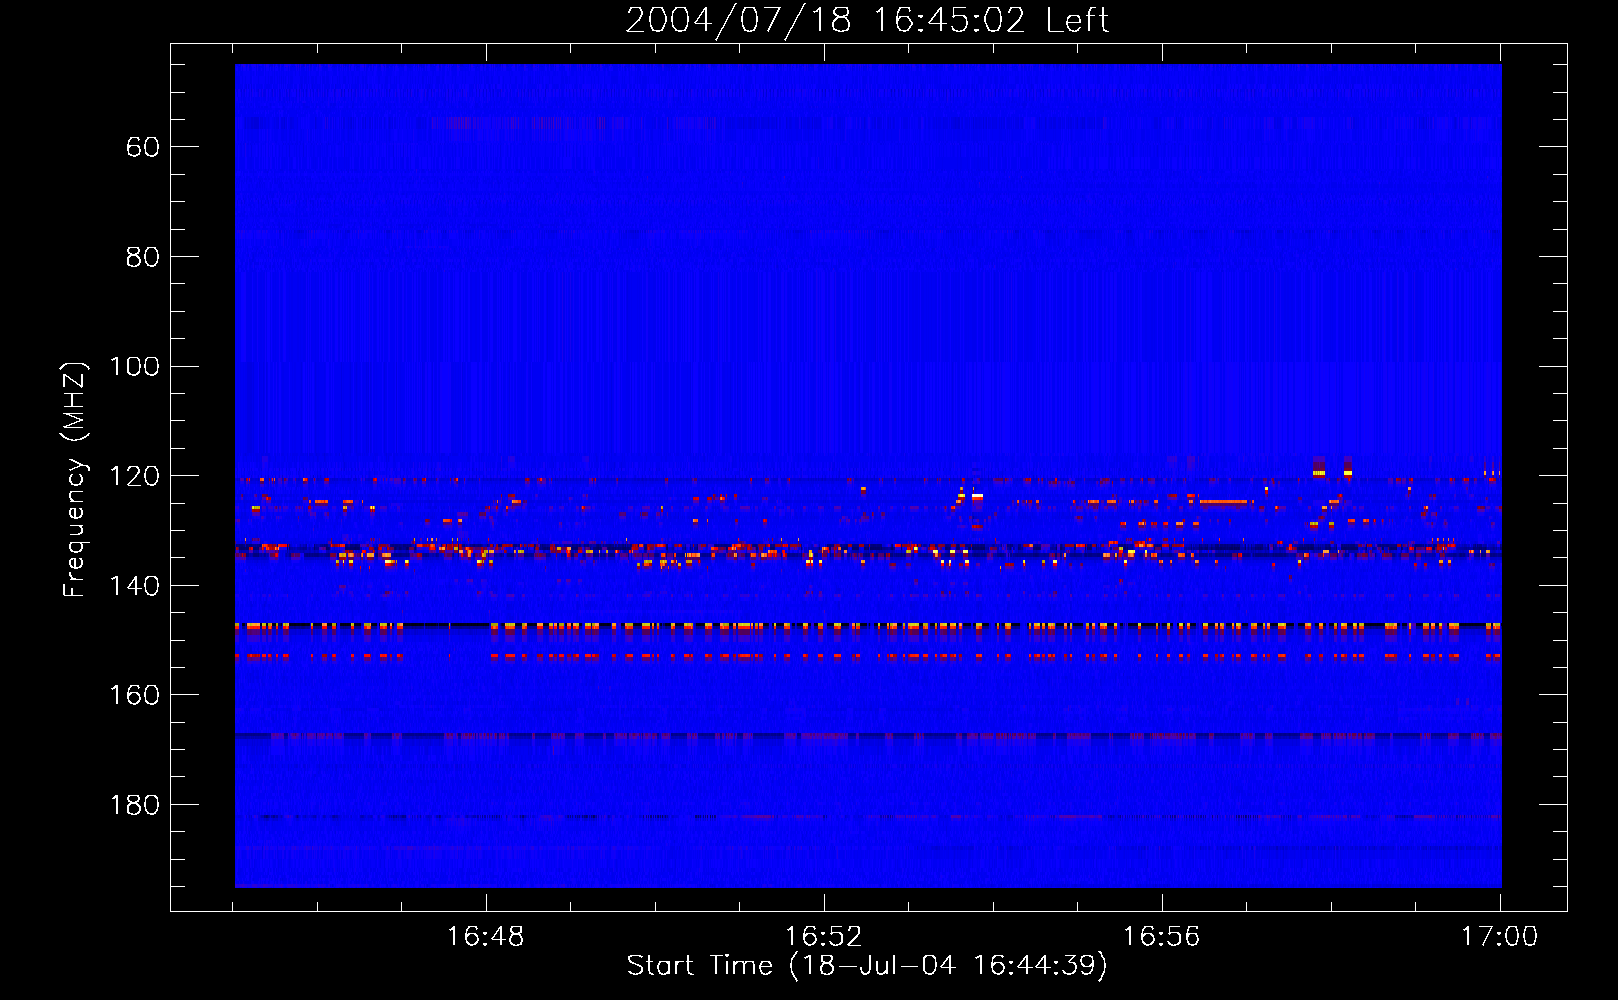Click the time tick label 16:48
Viewport: 1618px width, 1000px height.
click(x=485, y=937)
